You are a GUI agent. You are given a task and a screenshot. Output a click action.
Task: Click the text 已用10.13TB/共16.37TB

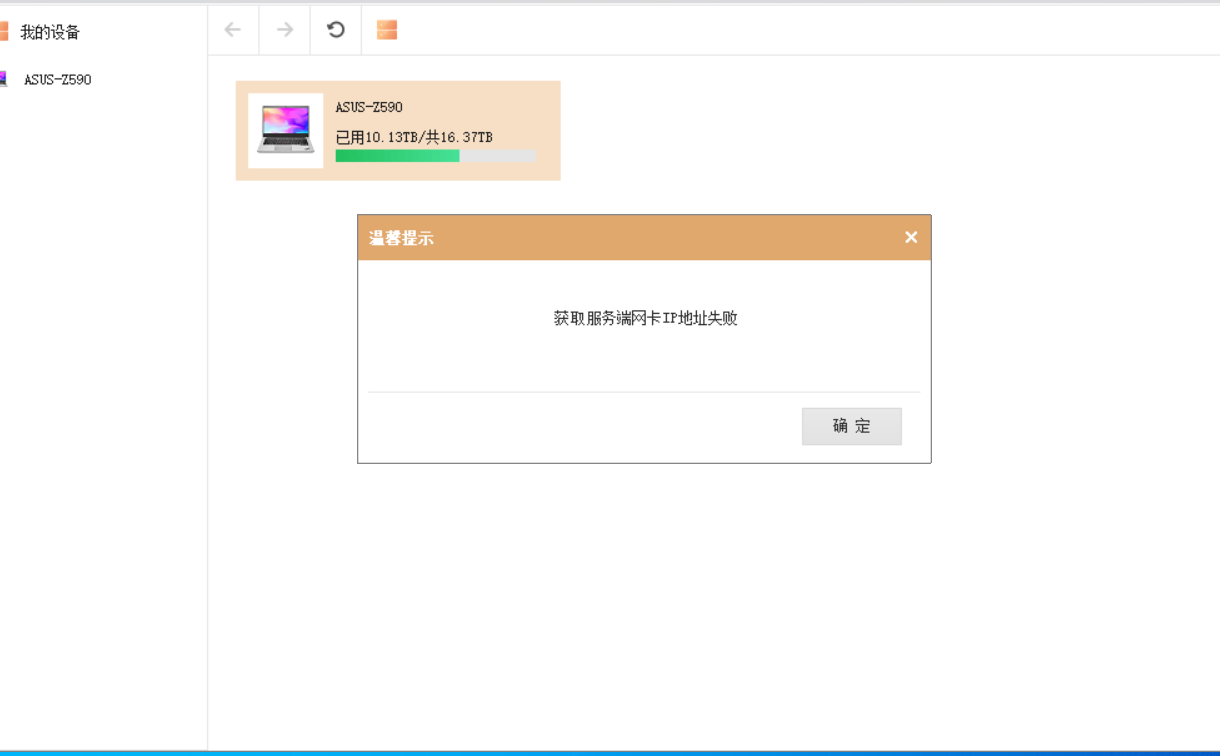click(414, 137)
